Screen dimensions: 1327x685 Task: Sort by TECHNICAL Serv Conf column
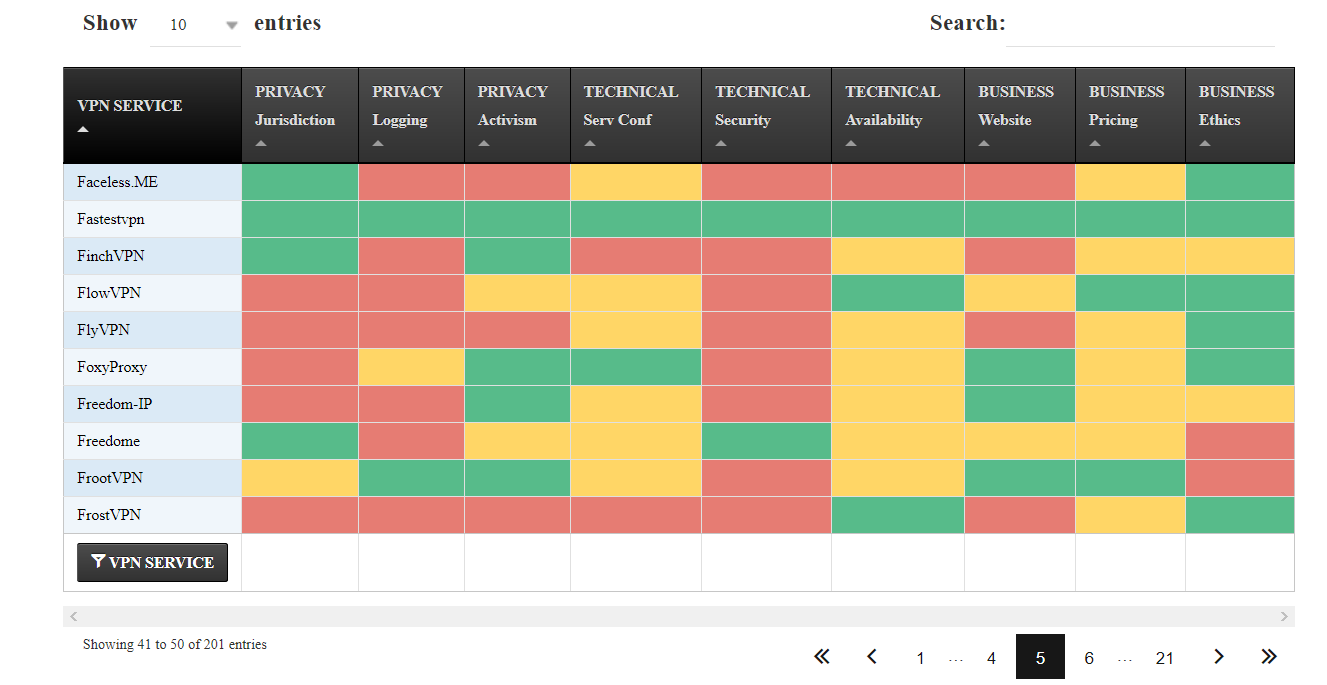636,115
